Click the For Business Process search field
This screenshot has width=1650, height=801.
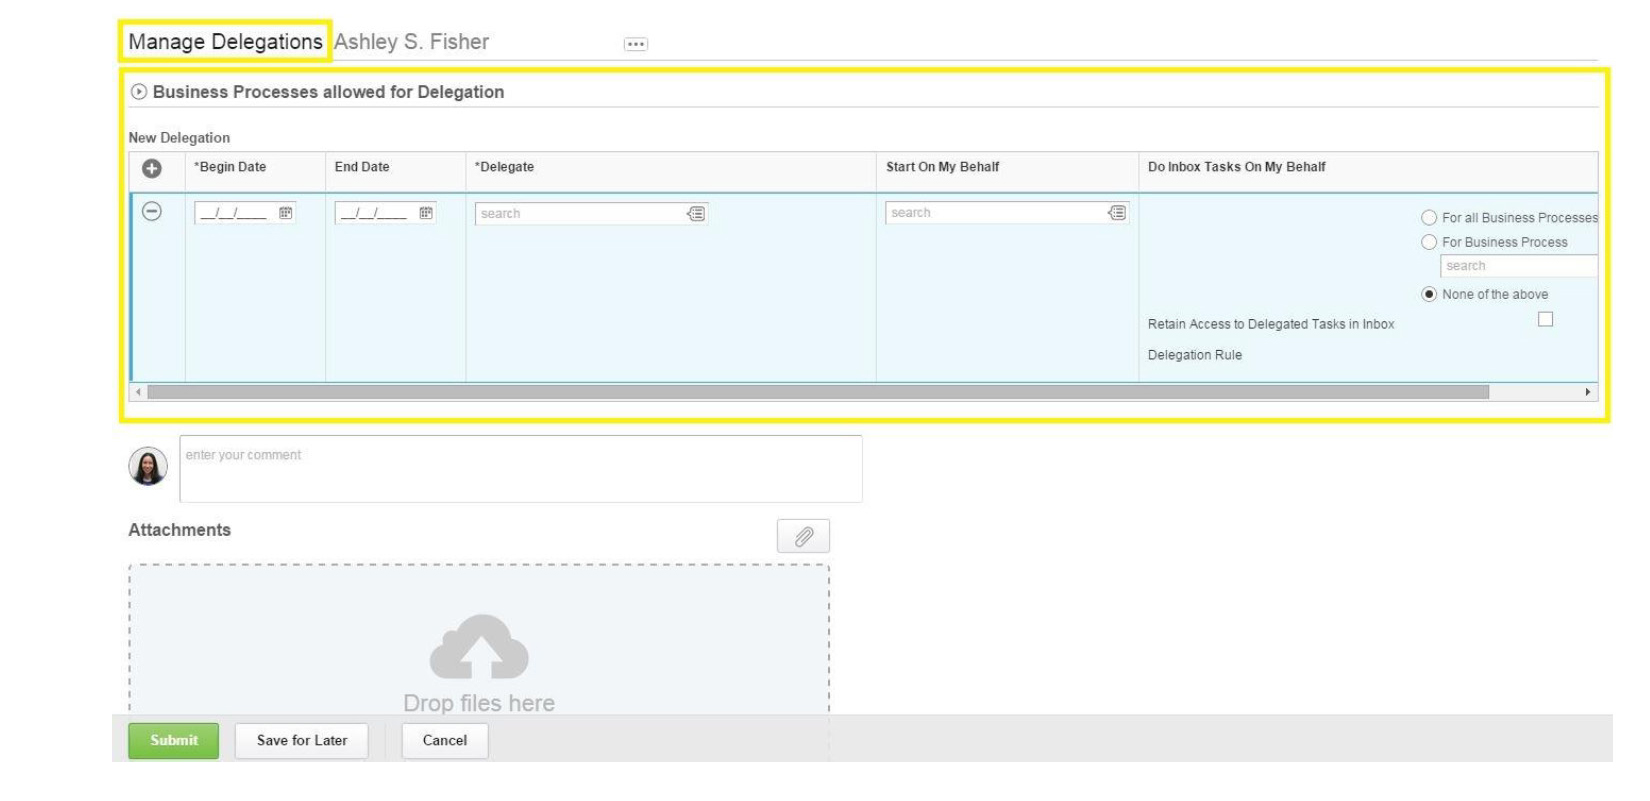click(1518, 266)
